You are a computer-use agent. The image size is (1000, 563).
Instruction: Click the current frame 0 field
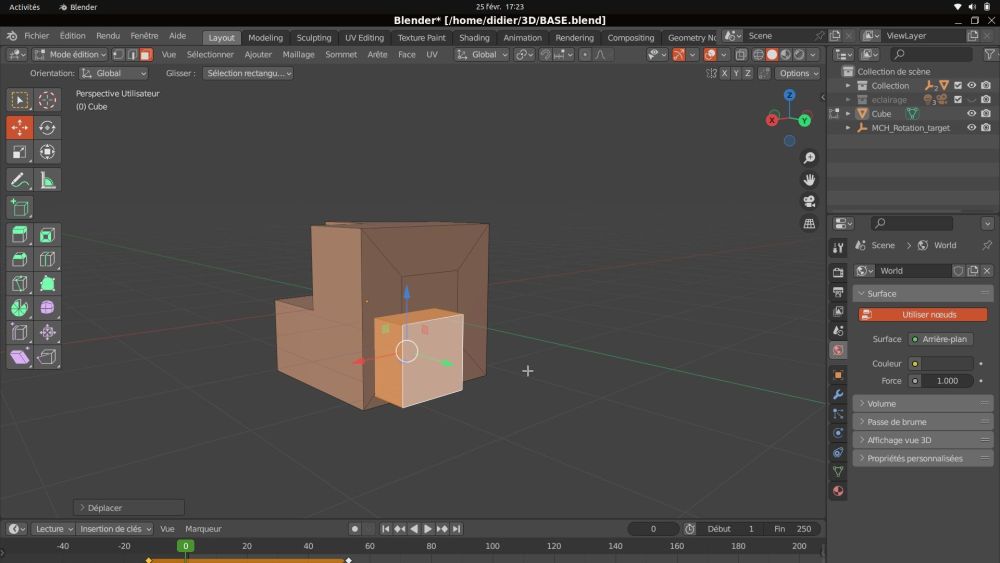(653, 529)
